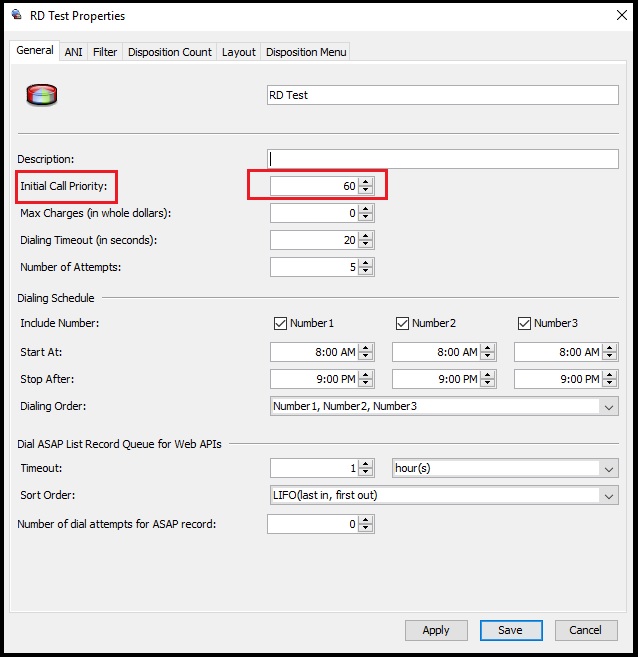
Task: Click Number2 Start At time field
Action: (436, 352)
